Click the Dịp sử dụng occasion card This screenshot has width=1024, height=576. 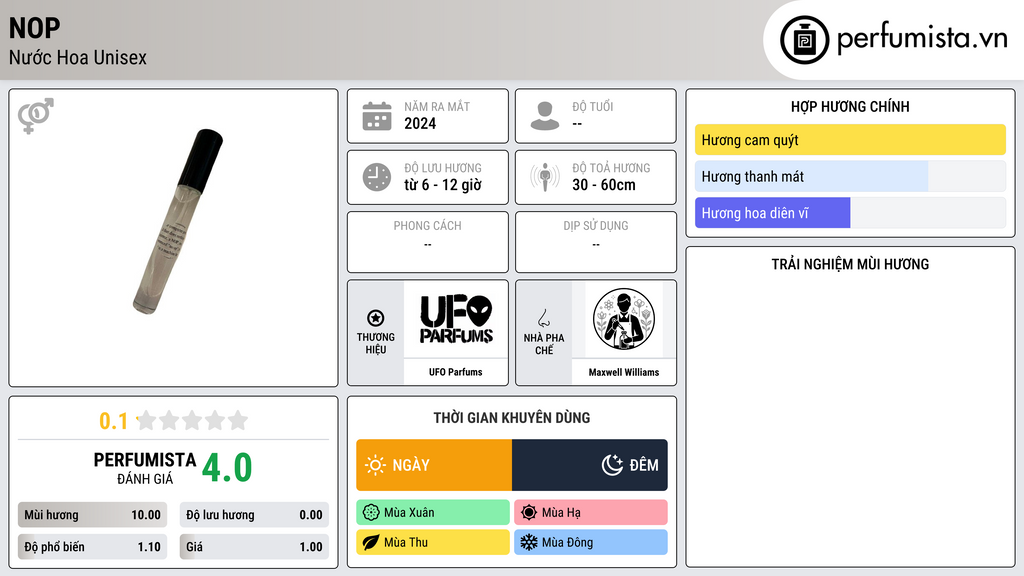coord(596,242)
